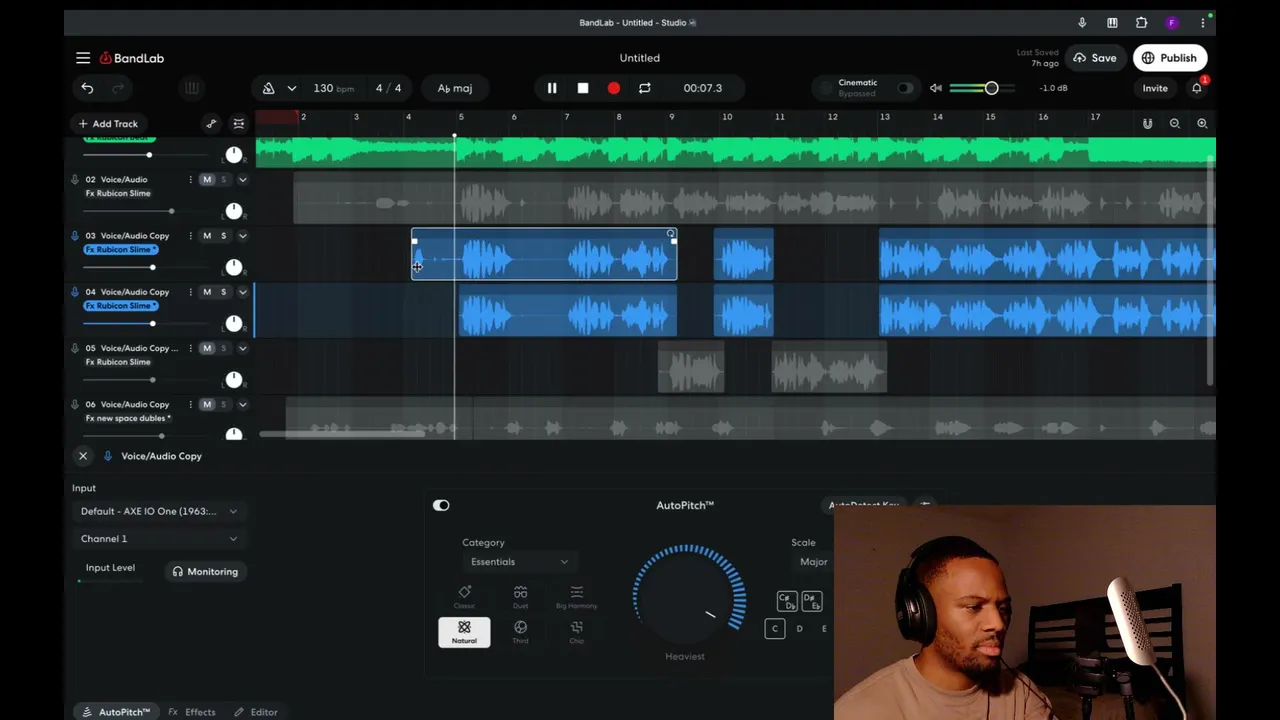Screen dimensions: 1280x720
Task: Expand track 03 with its chevron
Action: pos(242,236)
